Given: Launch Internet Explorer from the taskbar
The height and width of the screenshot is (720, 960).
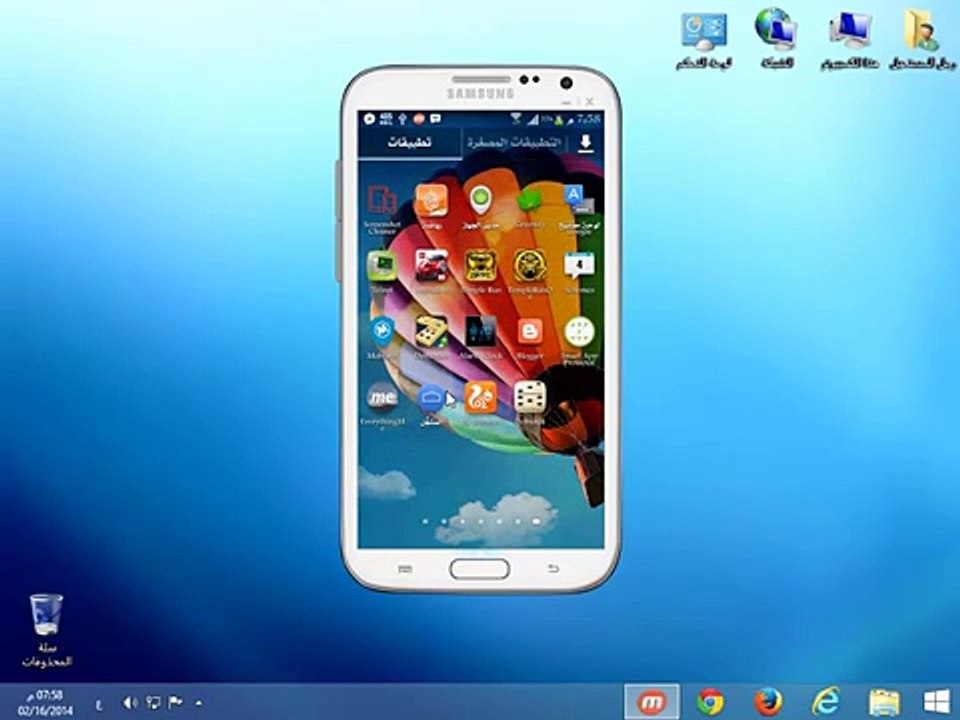Looking at the screenshot, I should 825,702.
